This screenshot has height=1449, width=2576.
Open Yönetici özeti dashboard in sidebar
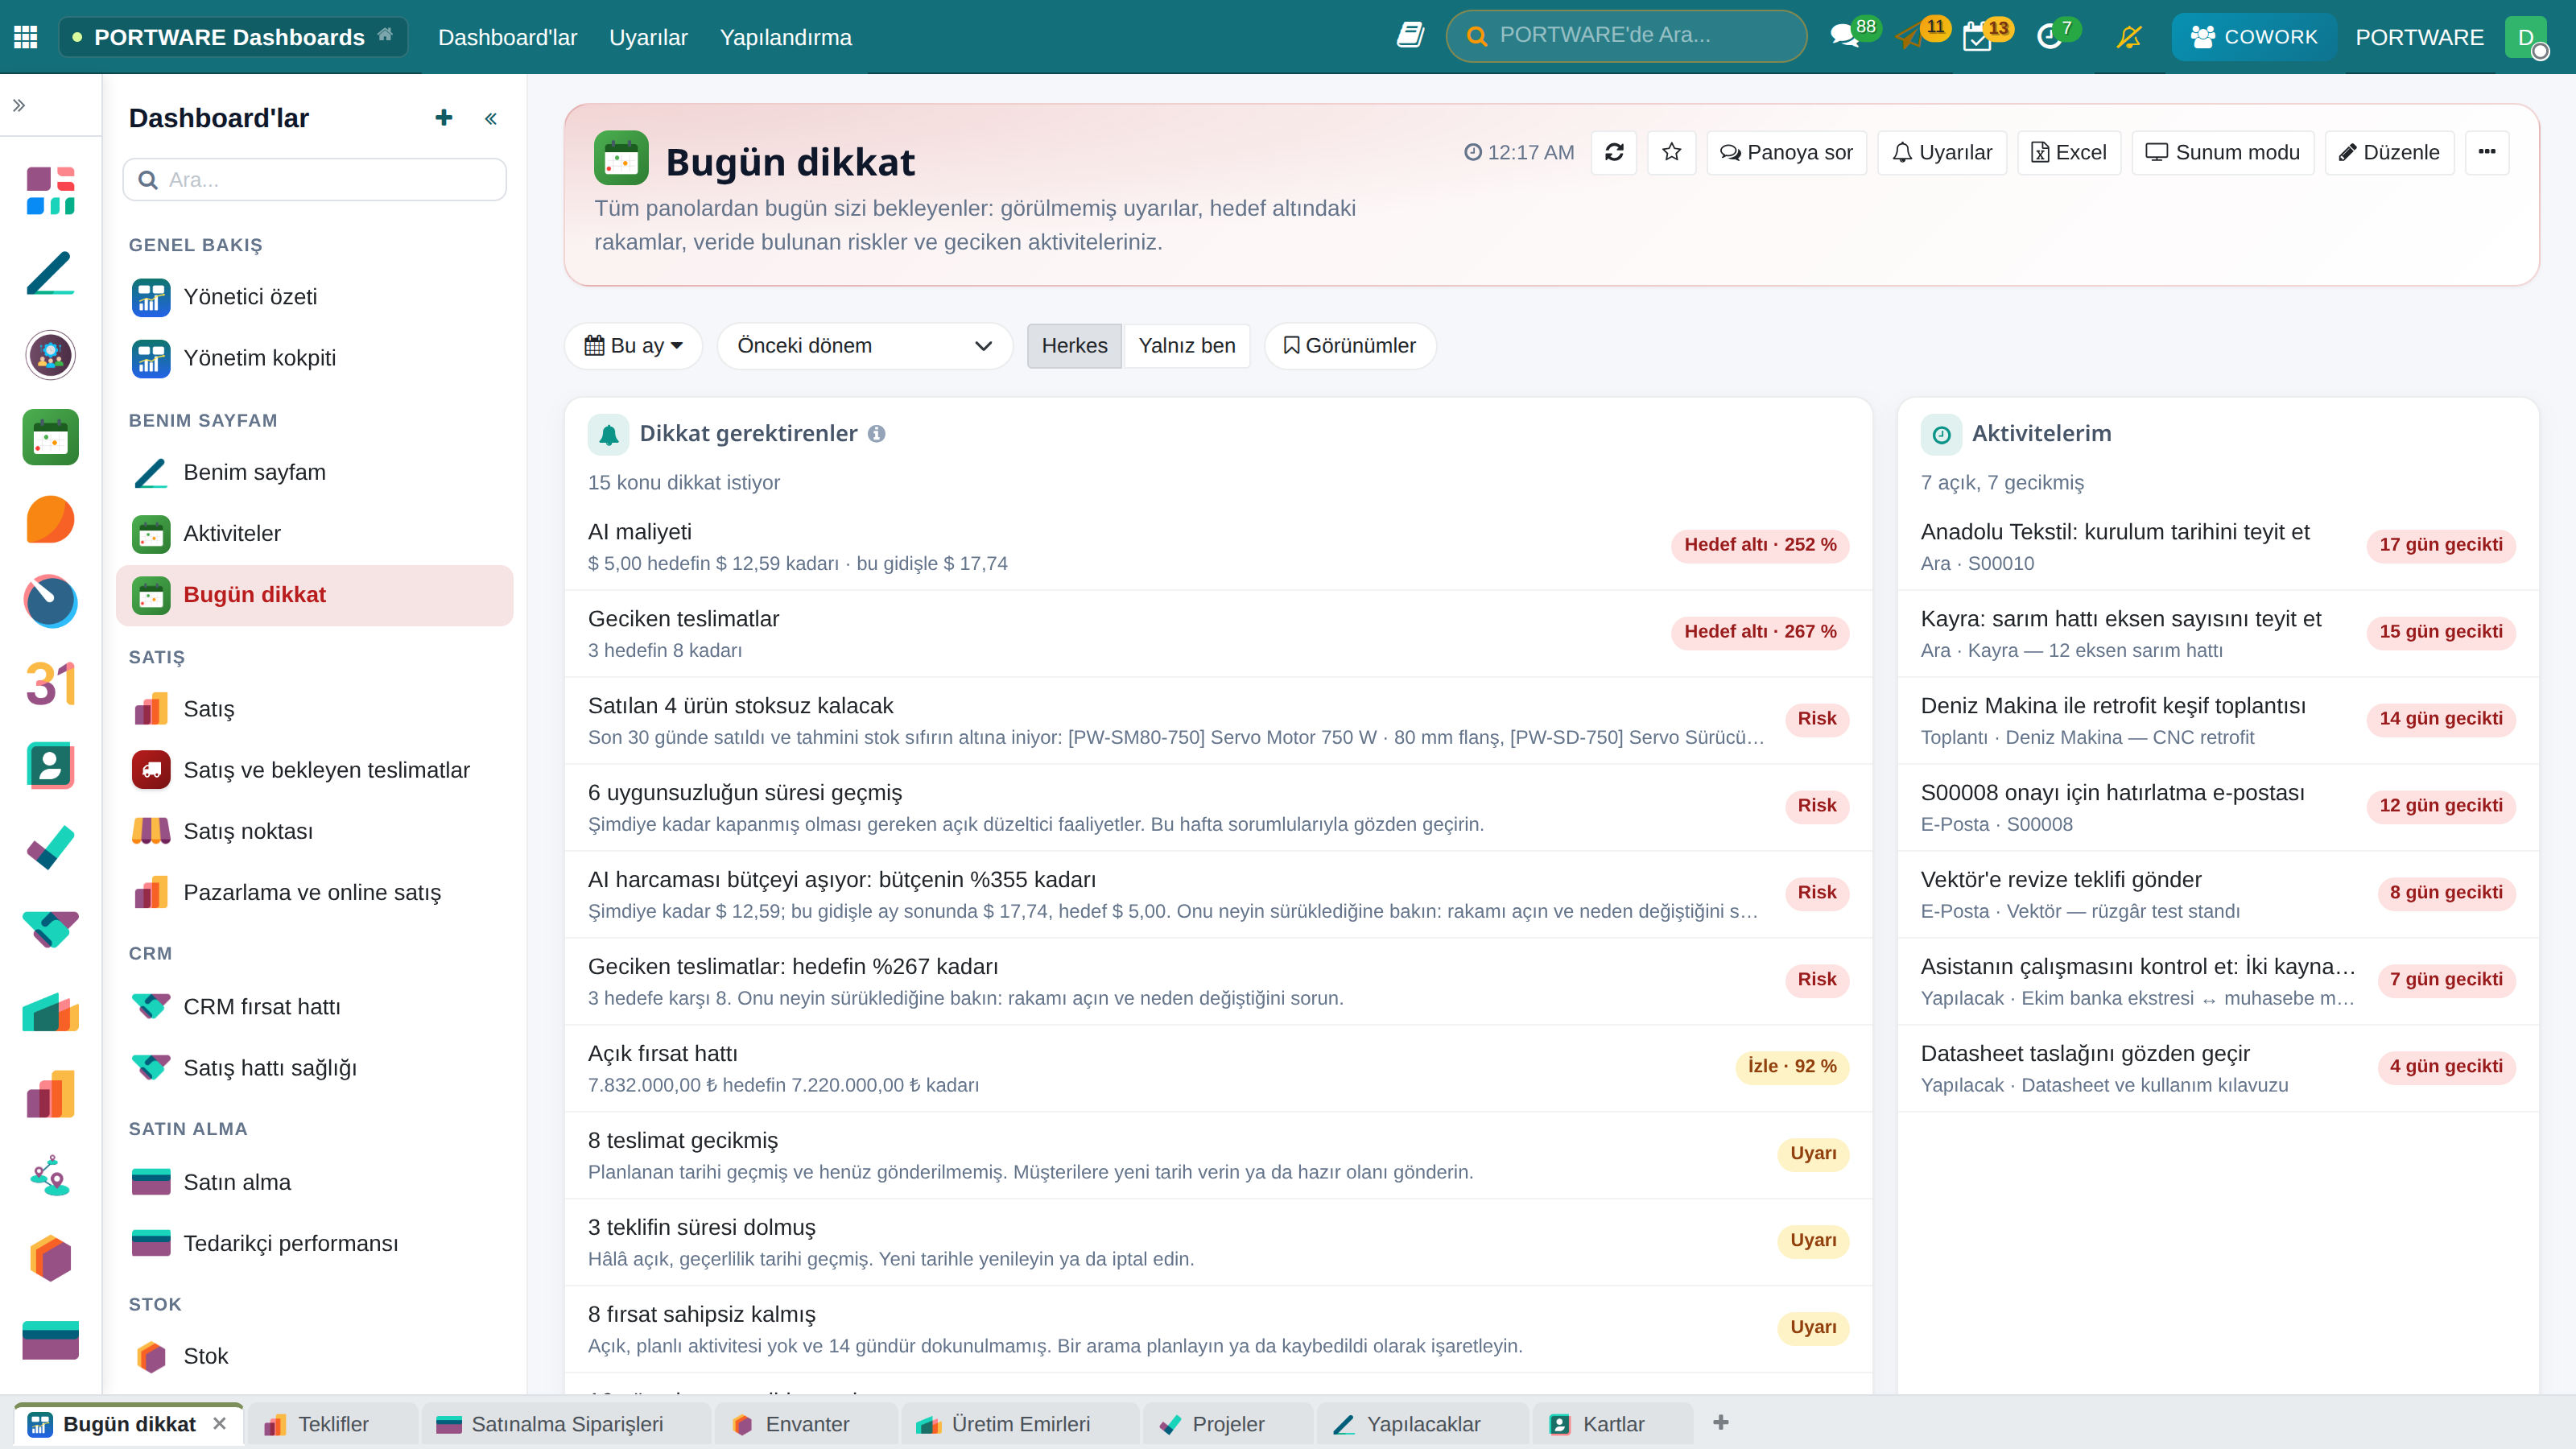(x=314, y=297)
